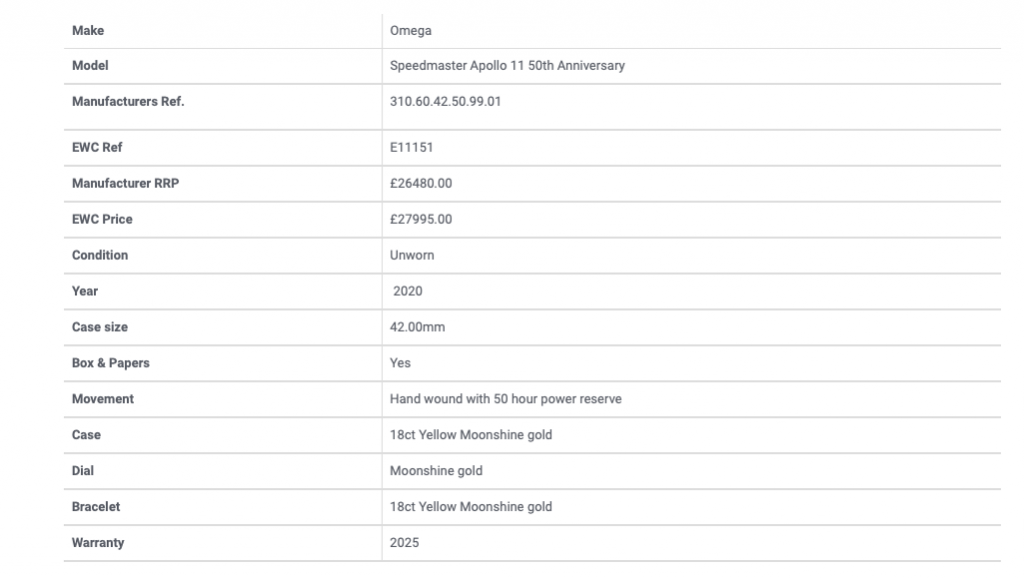Click the Case material 18ct Yellow Moonshine gold
The width and height of the screenshot is (1024, 579).
click(470, 435)
